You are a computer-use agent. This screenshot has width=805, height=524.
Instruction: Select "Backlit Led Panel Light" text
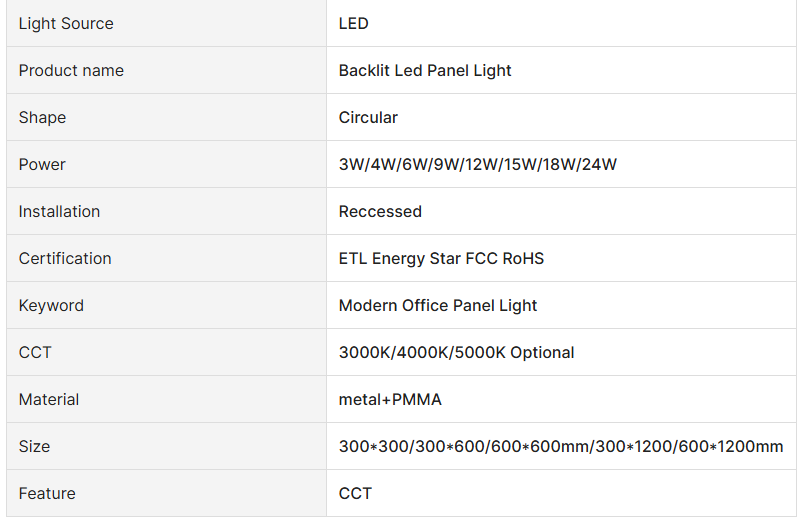click(x=425, y=70)
